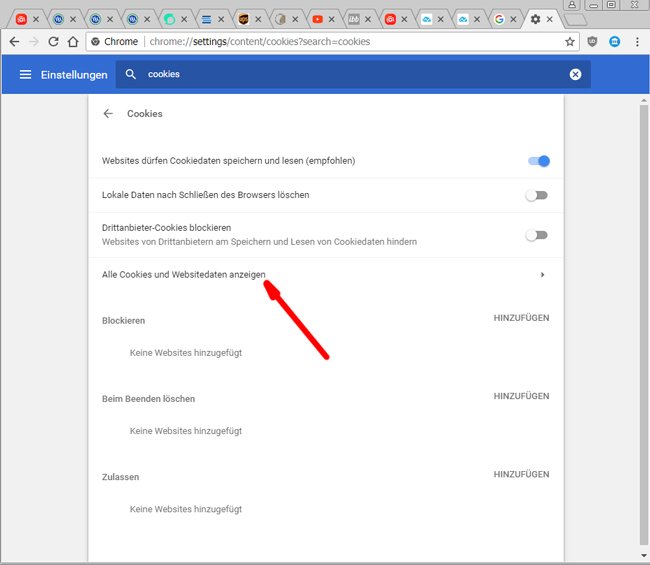This screenshot has width=650, height=565.
Task: Switch to the green circle icon tab
Action: pyautogui.click(x=170, y=19)
